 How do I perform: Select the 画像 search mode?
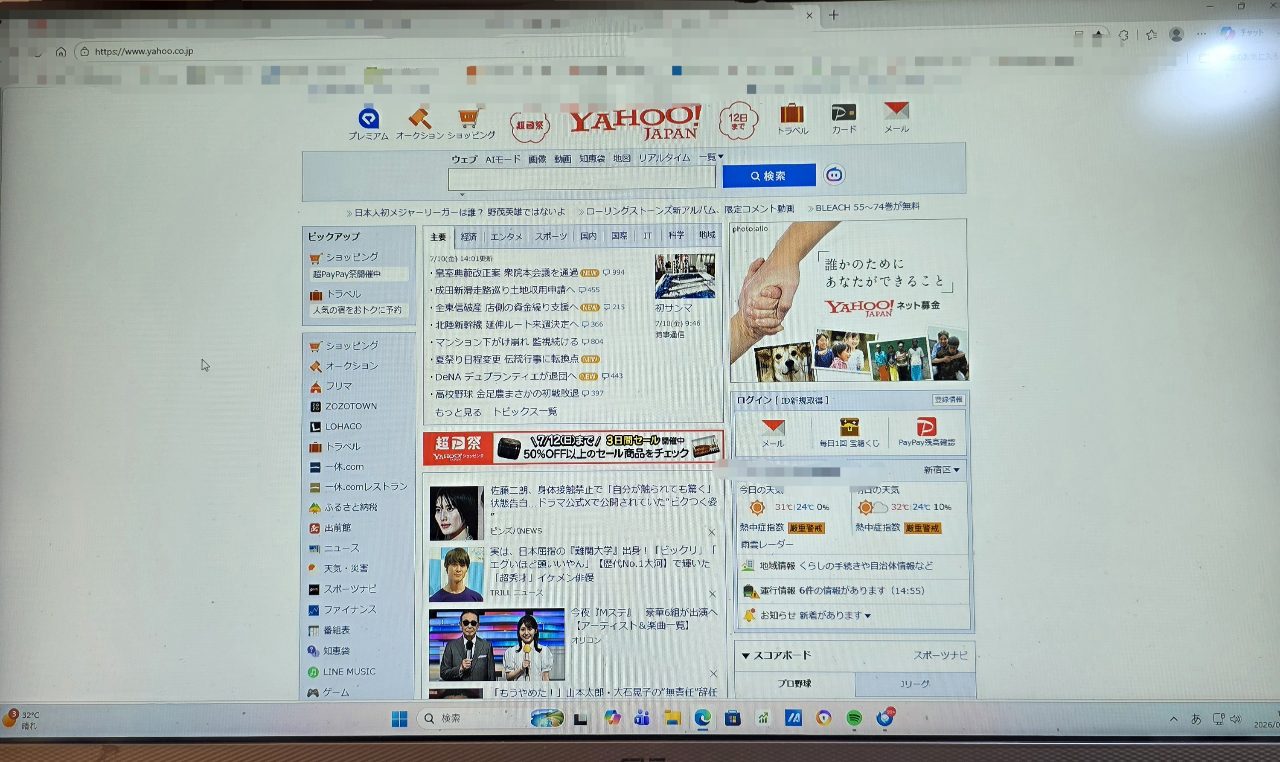pyautogui.click(x=537, y=159)
